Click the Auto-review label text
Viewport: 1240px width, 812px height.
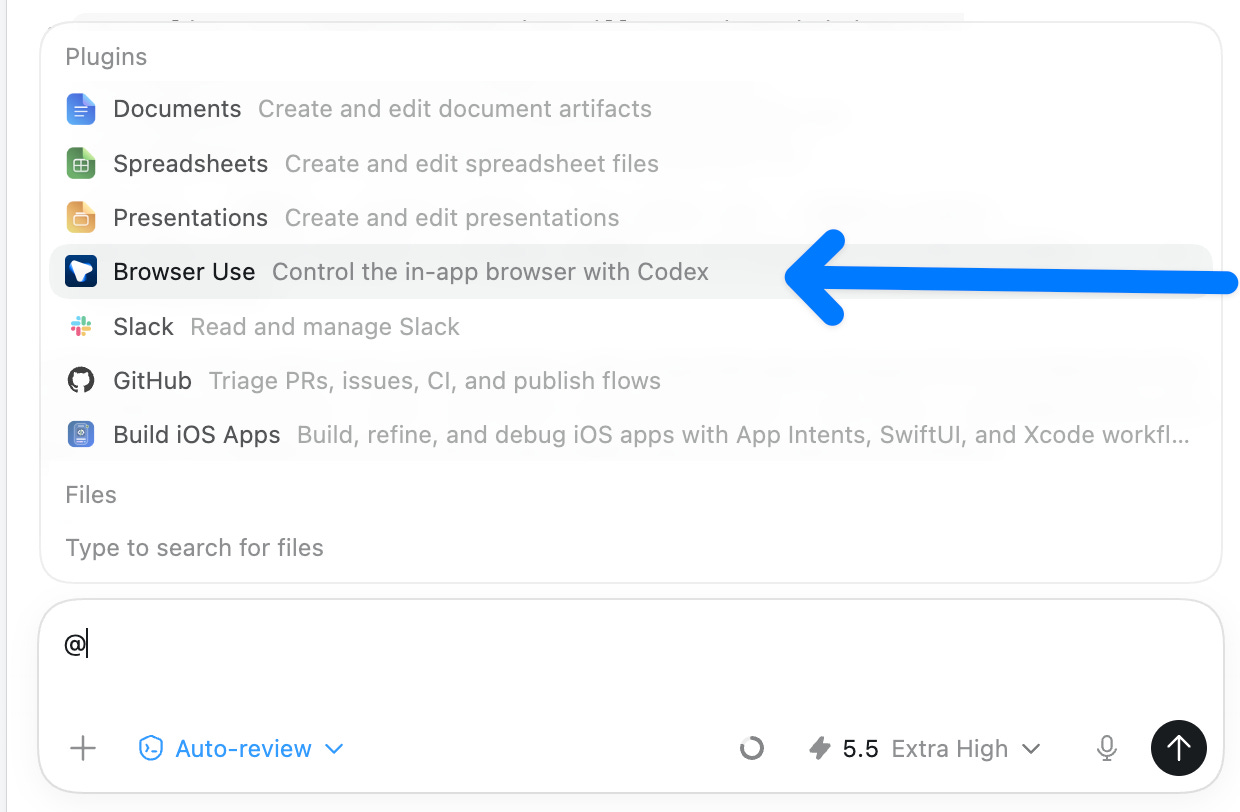point(243,748)
